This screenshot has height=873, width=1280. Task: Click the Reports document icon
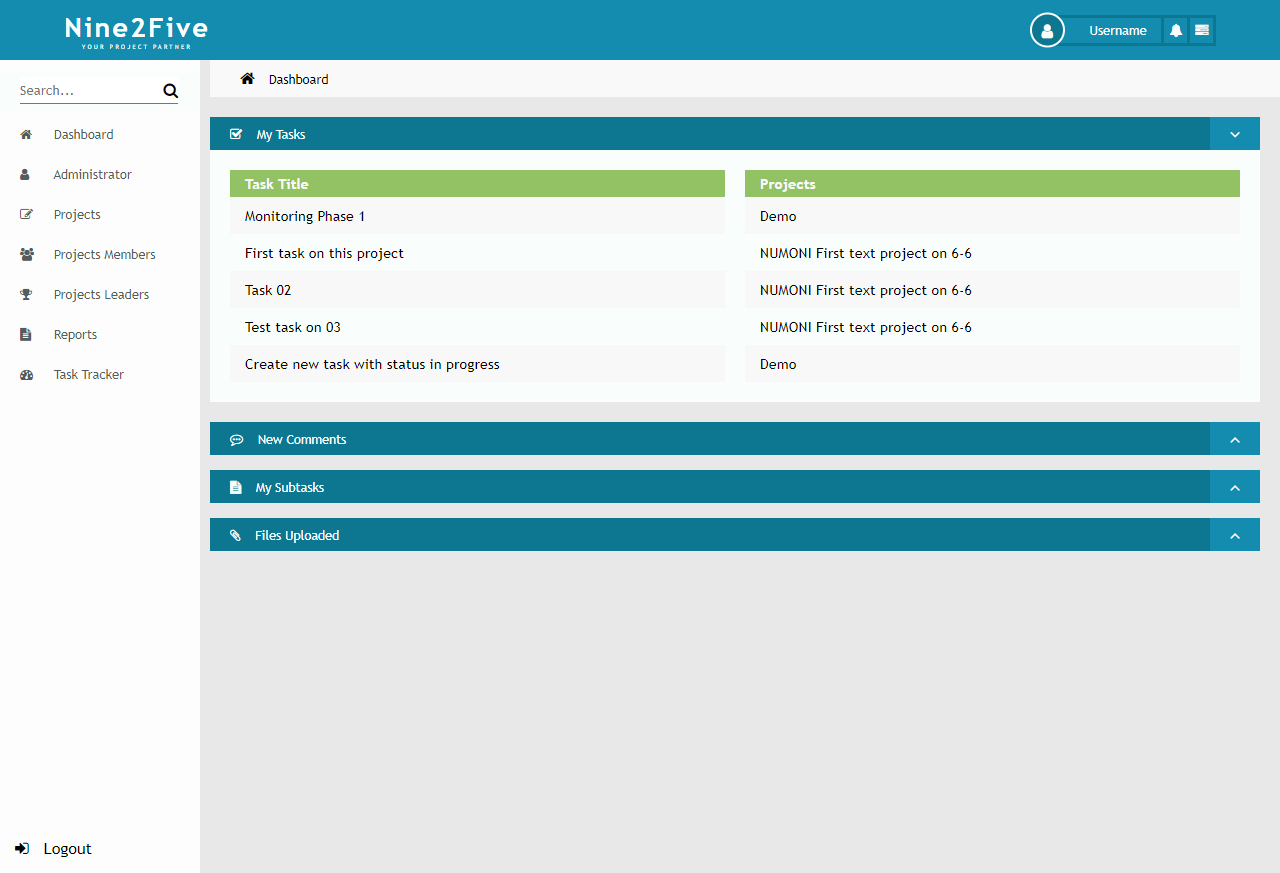pos(26,334)
